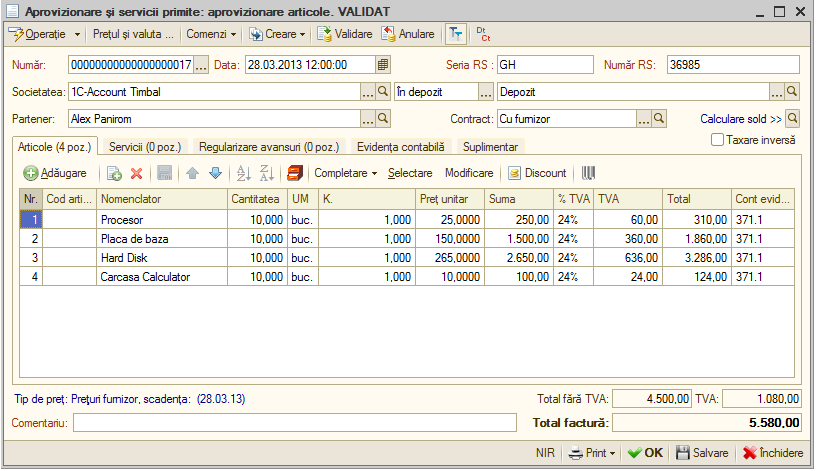Click the Dt/Ct accounting entries icon
The height and width of the screenshot is (471, 816).
[483, 34]
